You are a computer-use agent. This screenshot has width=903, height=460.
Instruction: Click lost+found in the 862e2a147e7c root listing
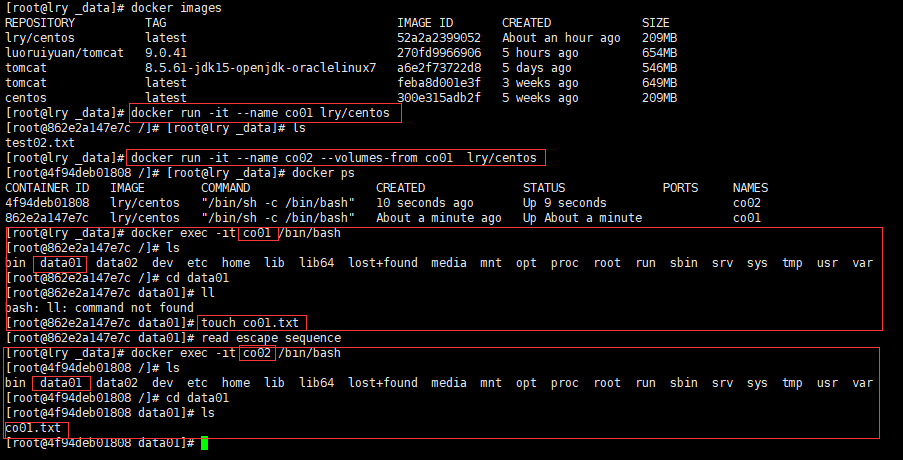[x=383, y=263]
